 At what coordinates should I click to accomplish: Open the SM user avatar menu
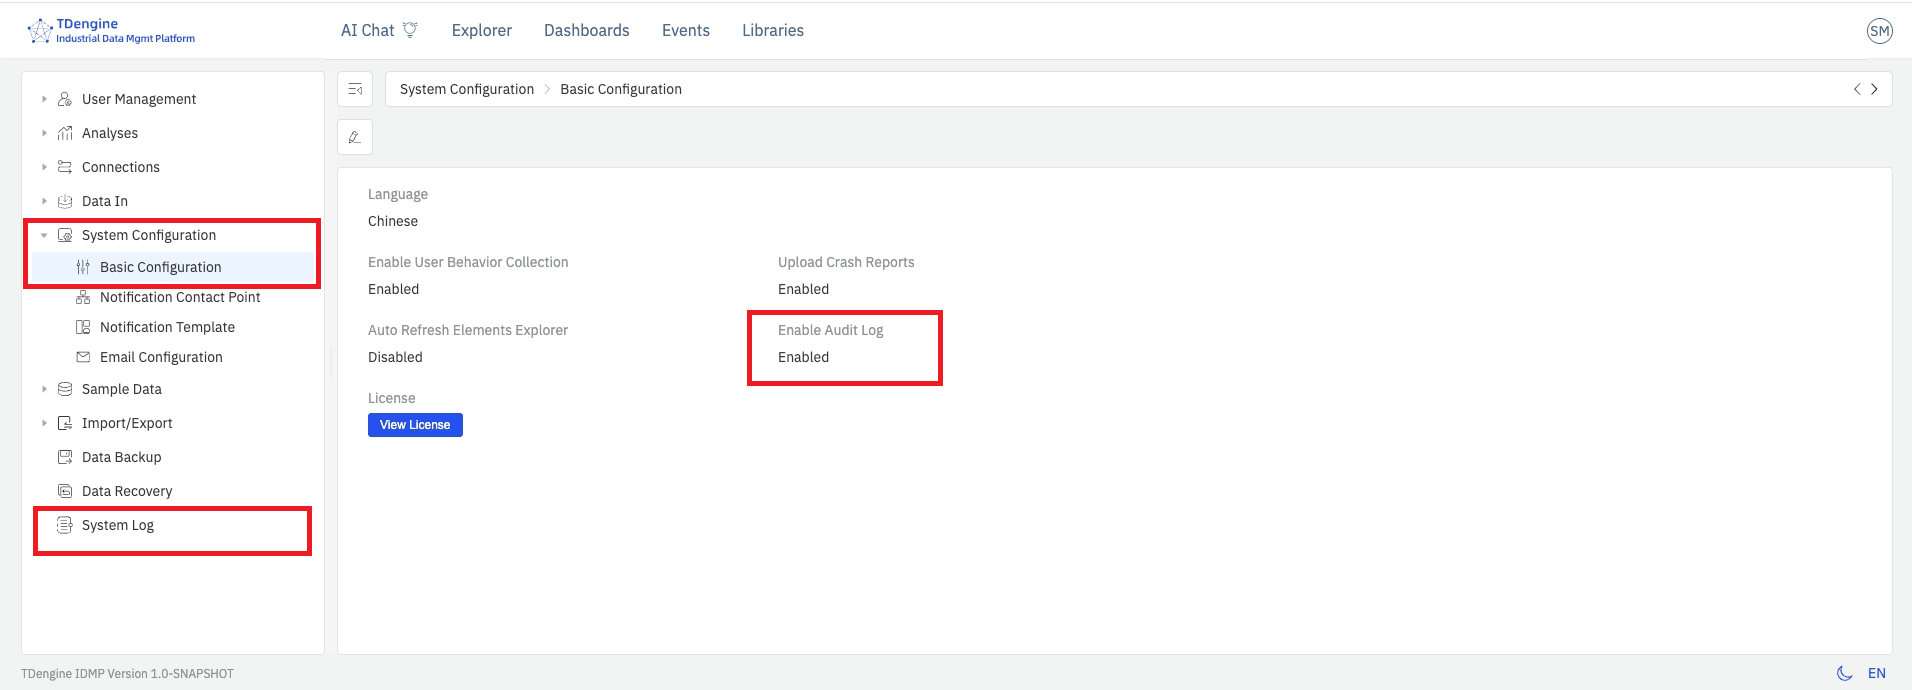click(1879, 31)
